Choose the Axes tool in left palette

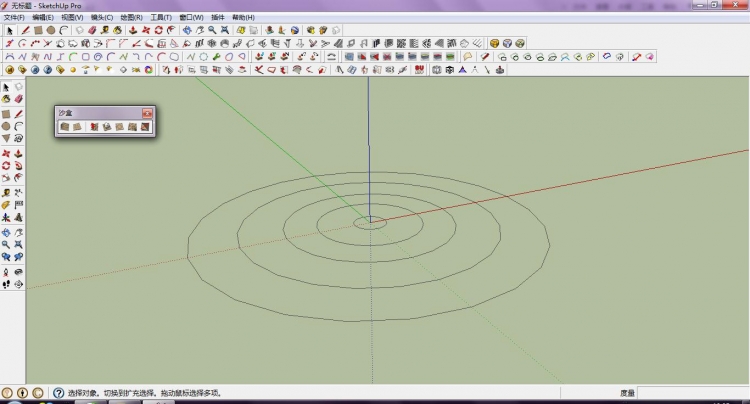(6, 217)
